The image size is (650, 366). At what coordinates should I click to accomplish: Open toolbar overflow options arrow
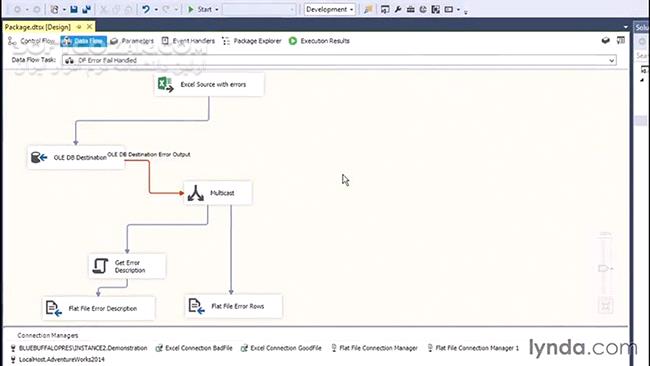(466, 11)
